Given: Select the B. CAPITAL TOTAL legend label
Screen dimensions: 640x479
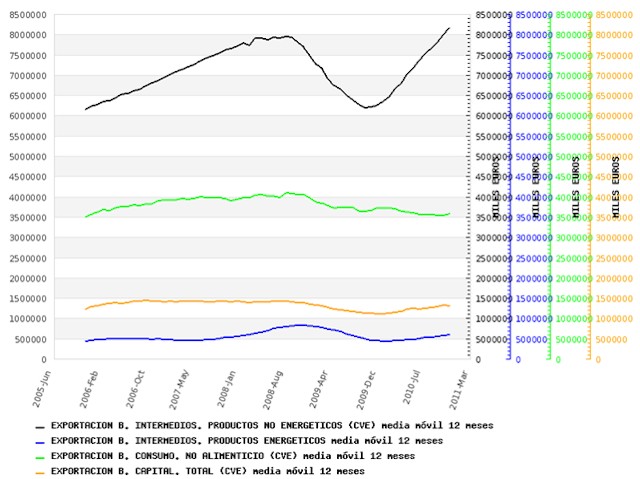Looking at the screenshot, I should coord(207,470).
